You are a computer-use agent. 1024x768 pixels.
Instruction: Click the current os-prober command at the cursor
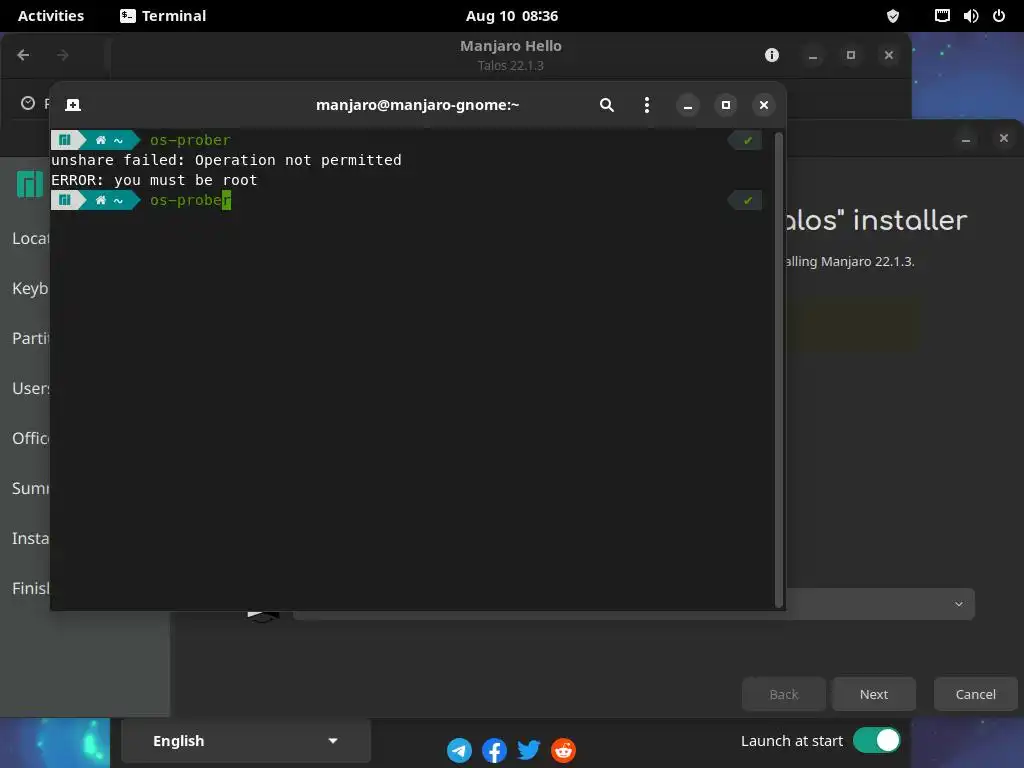190,200
